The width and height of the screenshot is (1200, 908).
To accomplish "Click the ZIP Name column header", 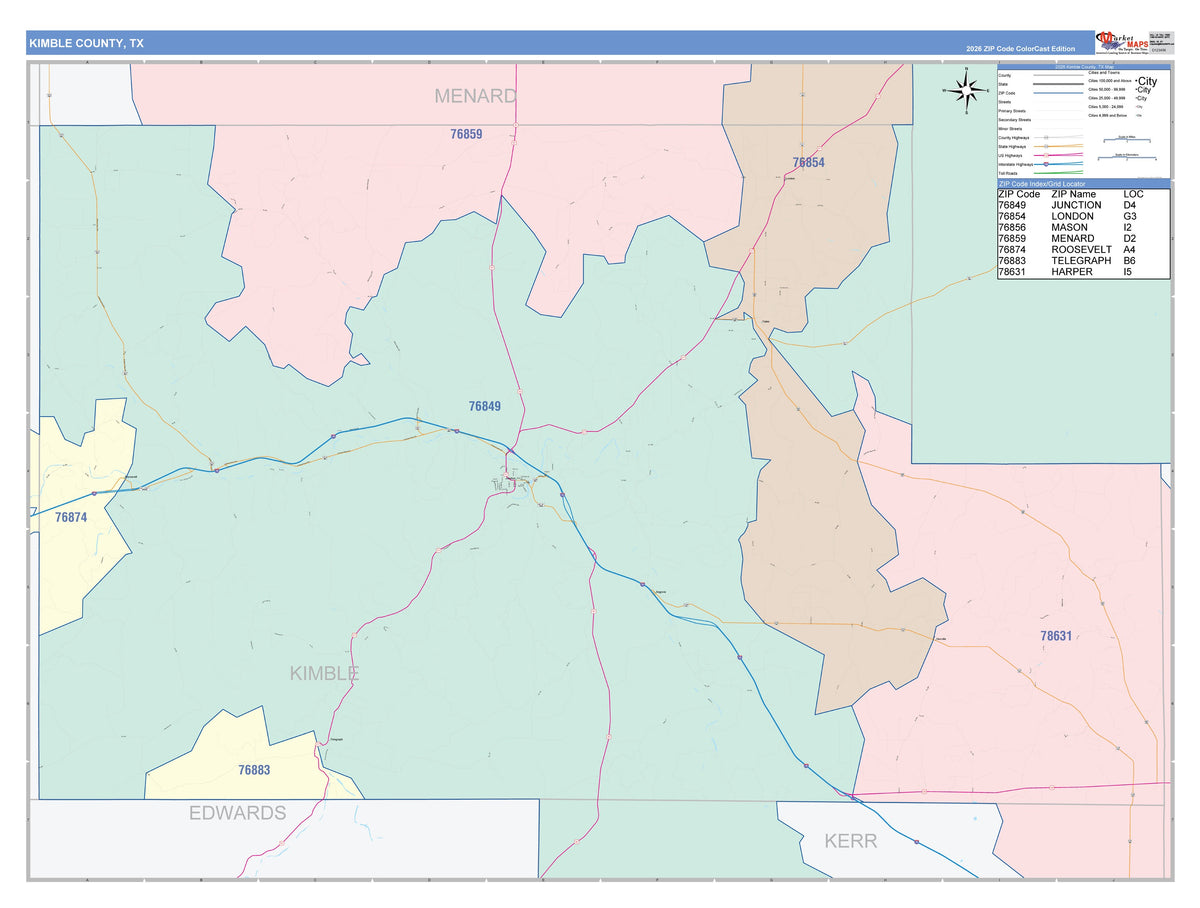I will pyautogui.click(x=1073, y=194).
